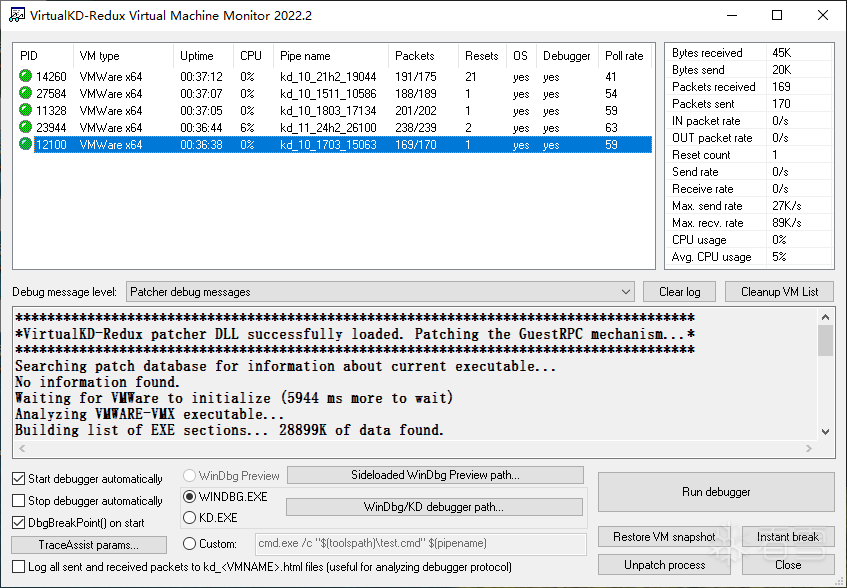
Task: Maximize the VirtualKD-Redux window
Action: (x=777, y=15)
